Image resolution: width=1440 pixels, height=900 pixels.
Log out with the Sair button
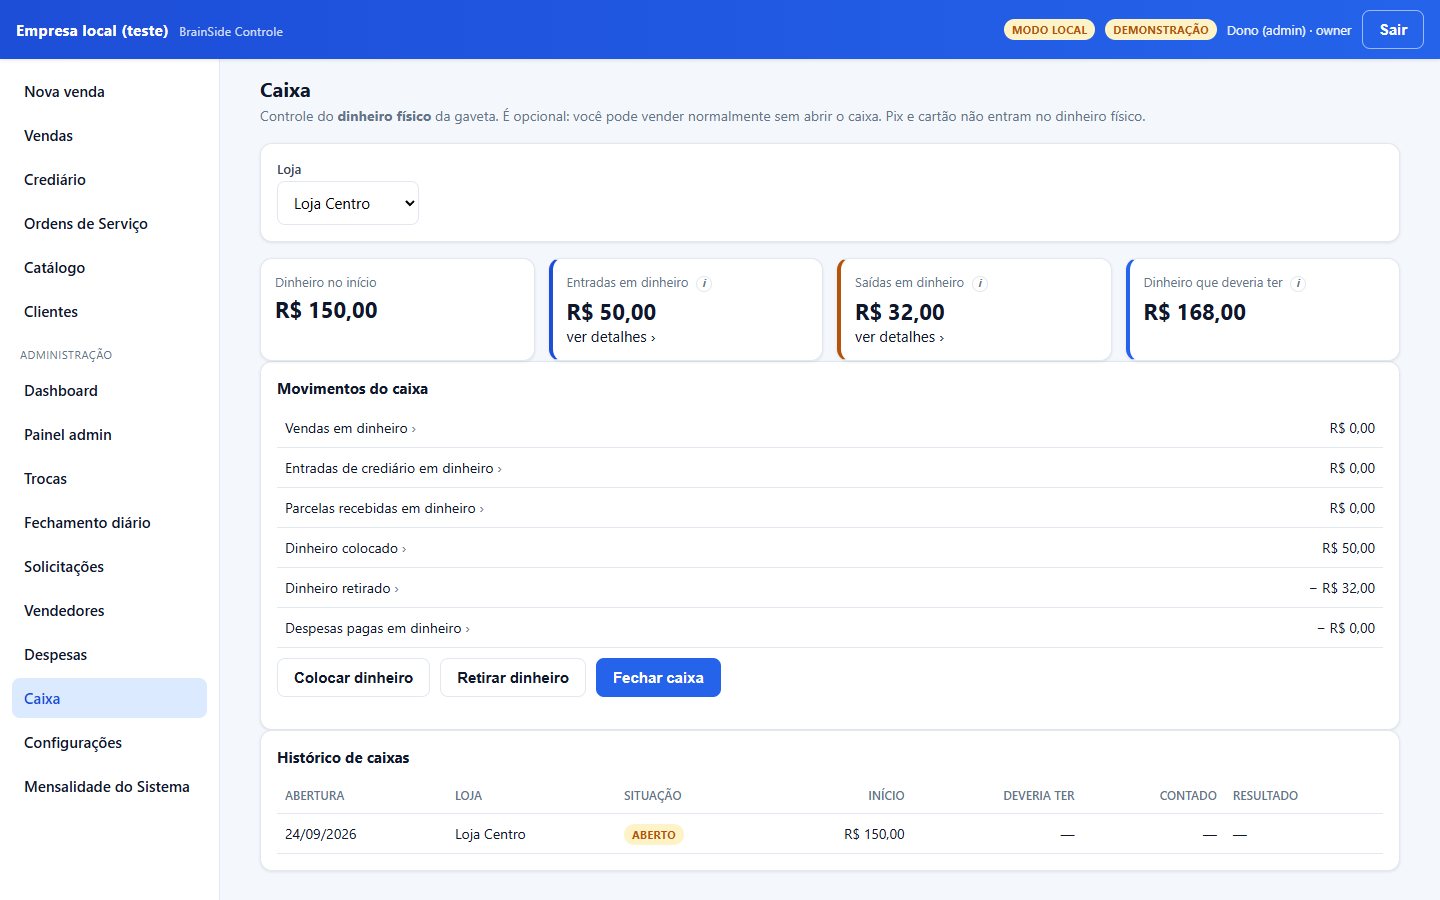click(1393, 30)
